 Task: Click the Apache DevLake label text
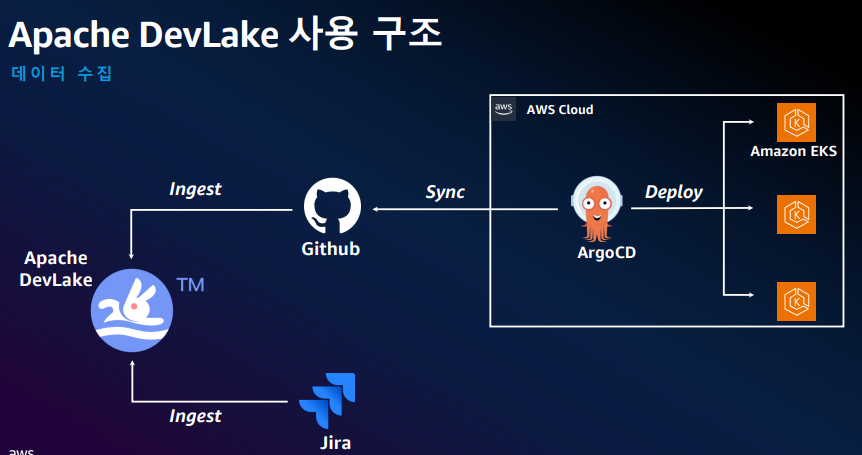pyautogui.click(x=56, y=269)
